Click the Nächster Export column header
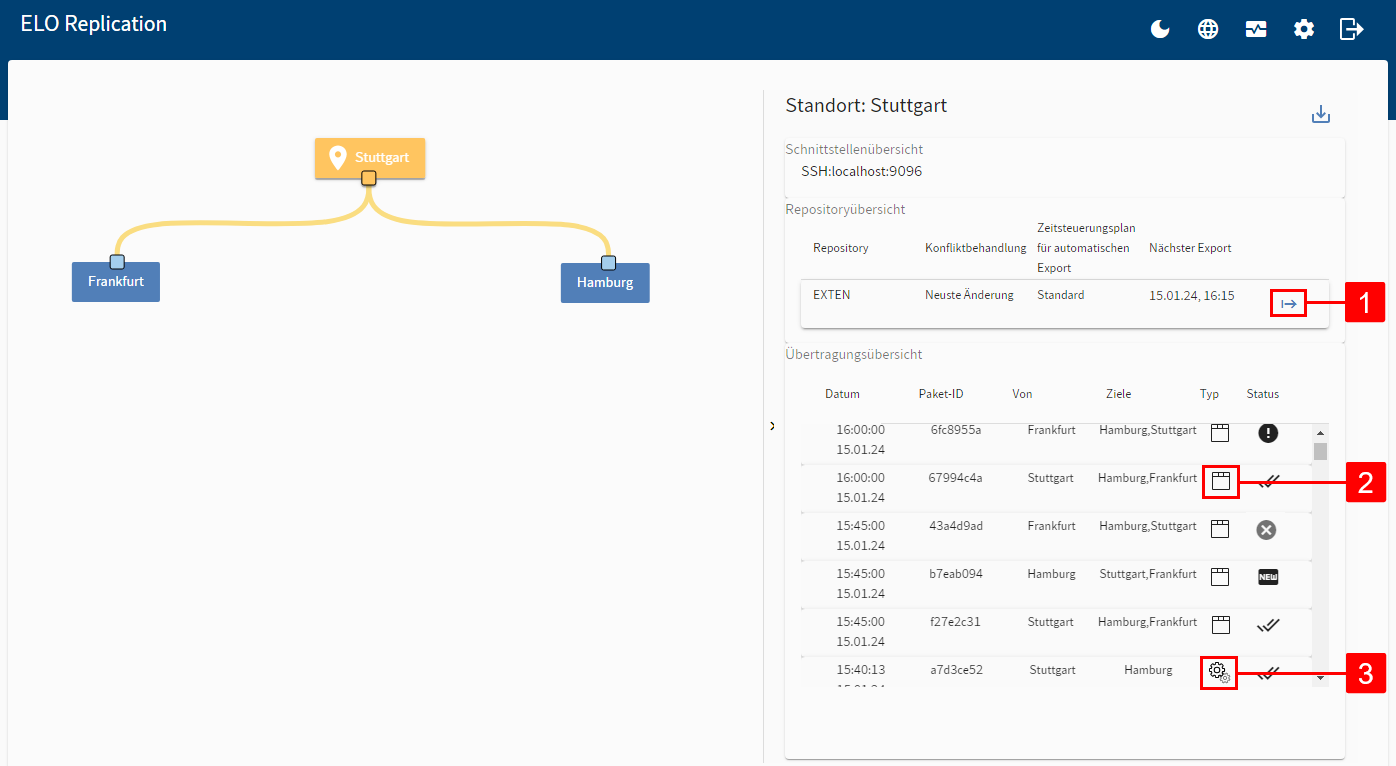 click(1190, 248)
